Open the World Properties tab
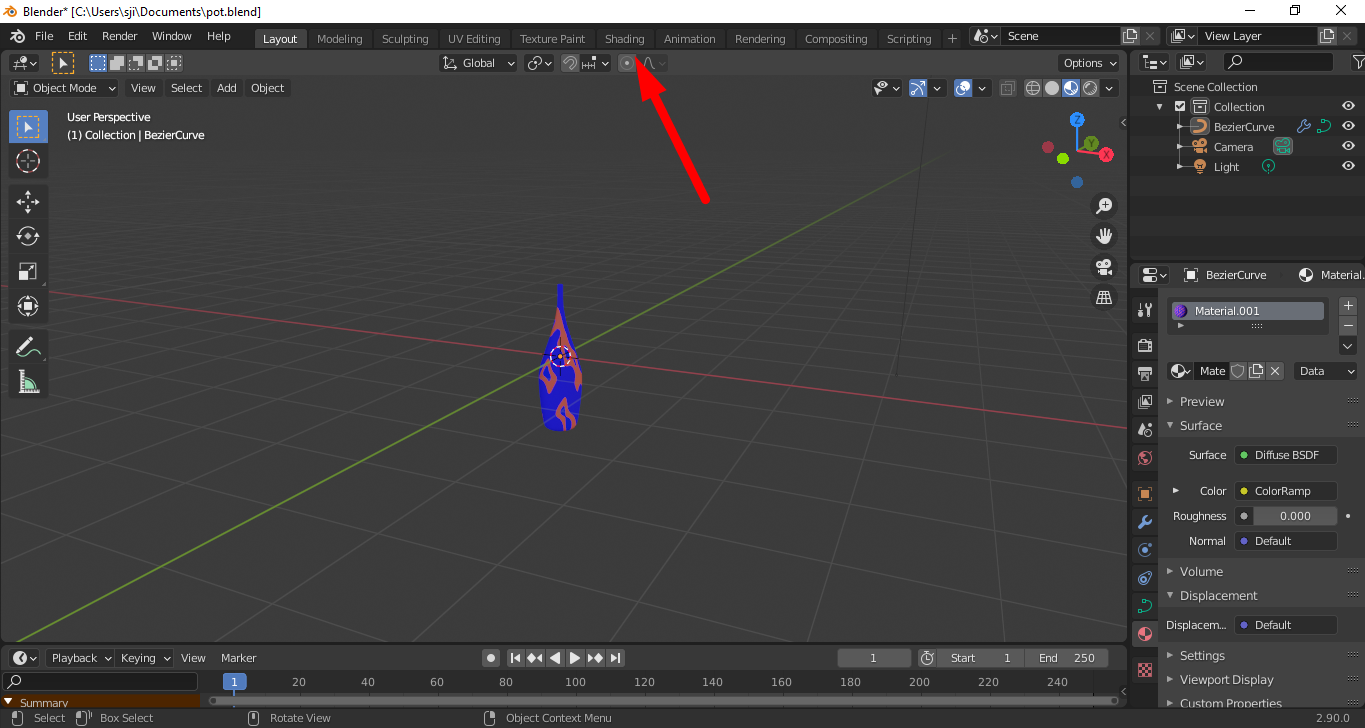The width and height of the screenshot is (1365, 728). pyautogui.click(x=1143, y=457)
